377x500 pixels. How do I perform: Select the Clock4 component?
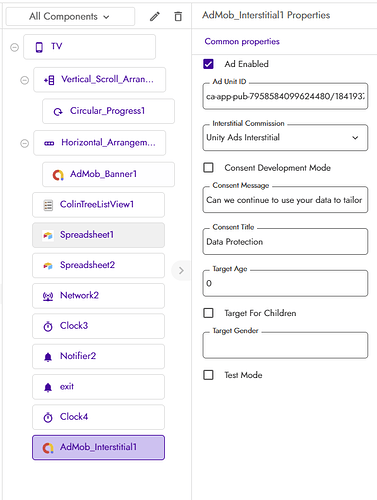pos(98,417)
